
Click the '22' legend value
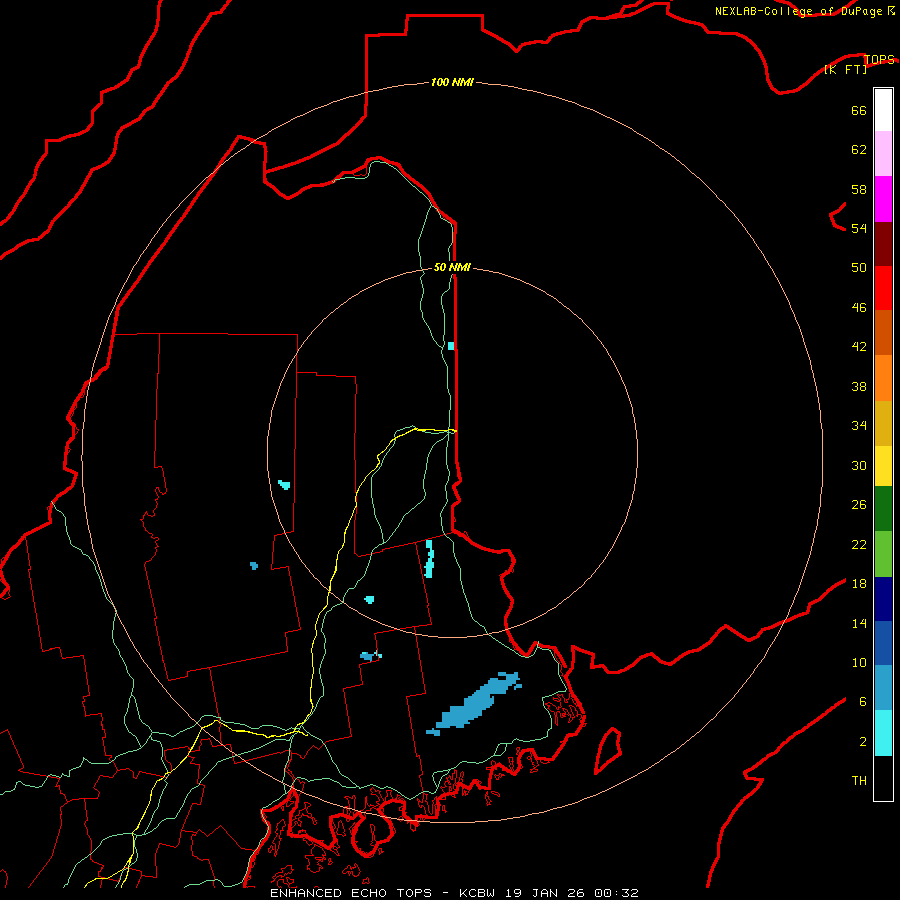(859, 544)
